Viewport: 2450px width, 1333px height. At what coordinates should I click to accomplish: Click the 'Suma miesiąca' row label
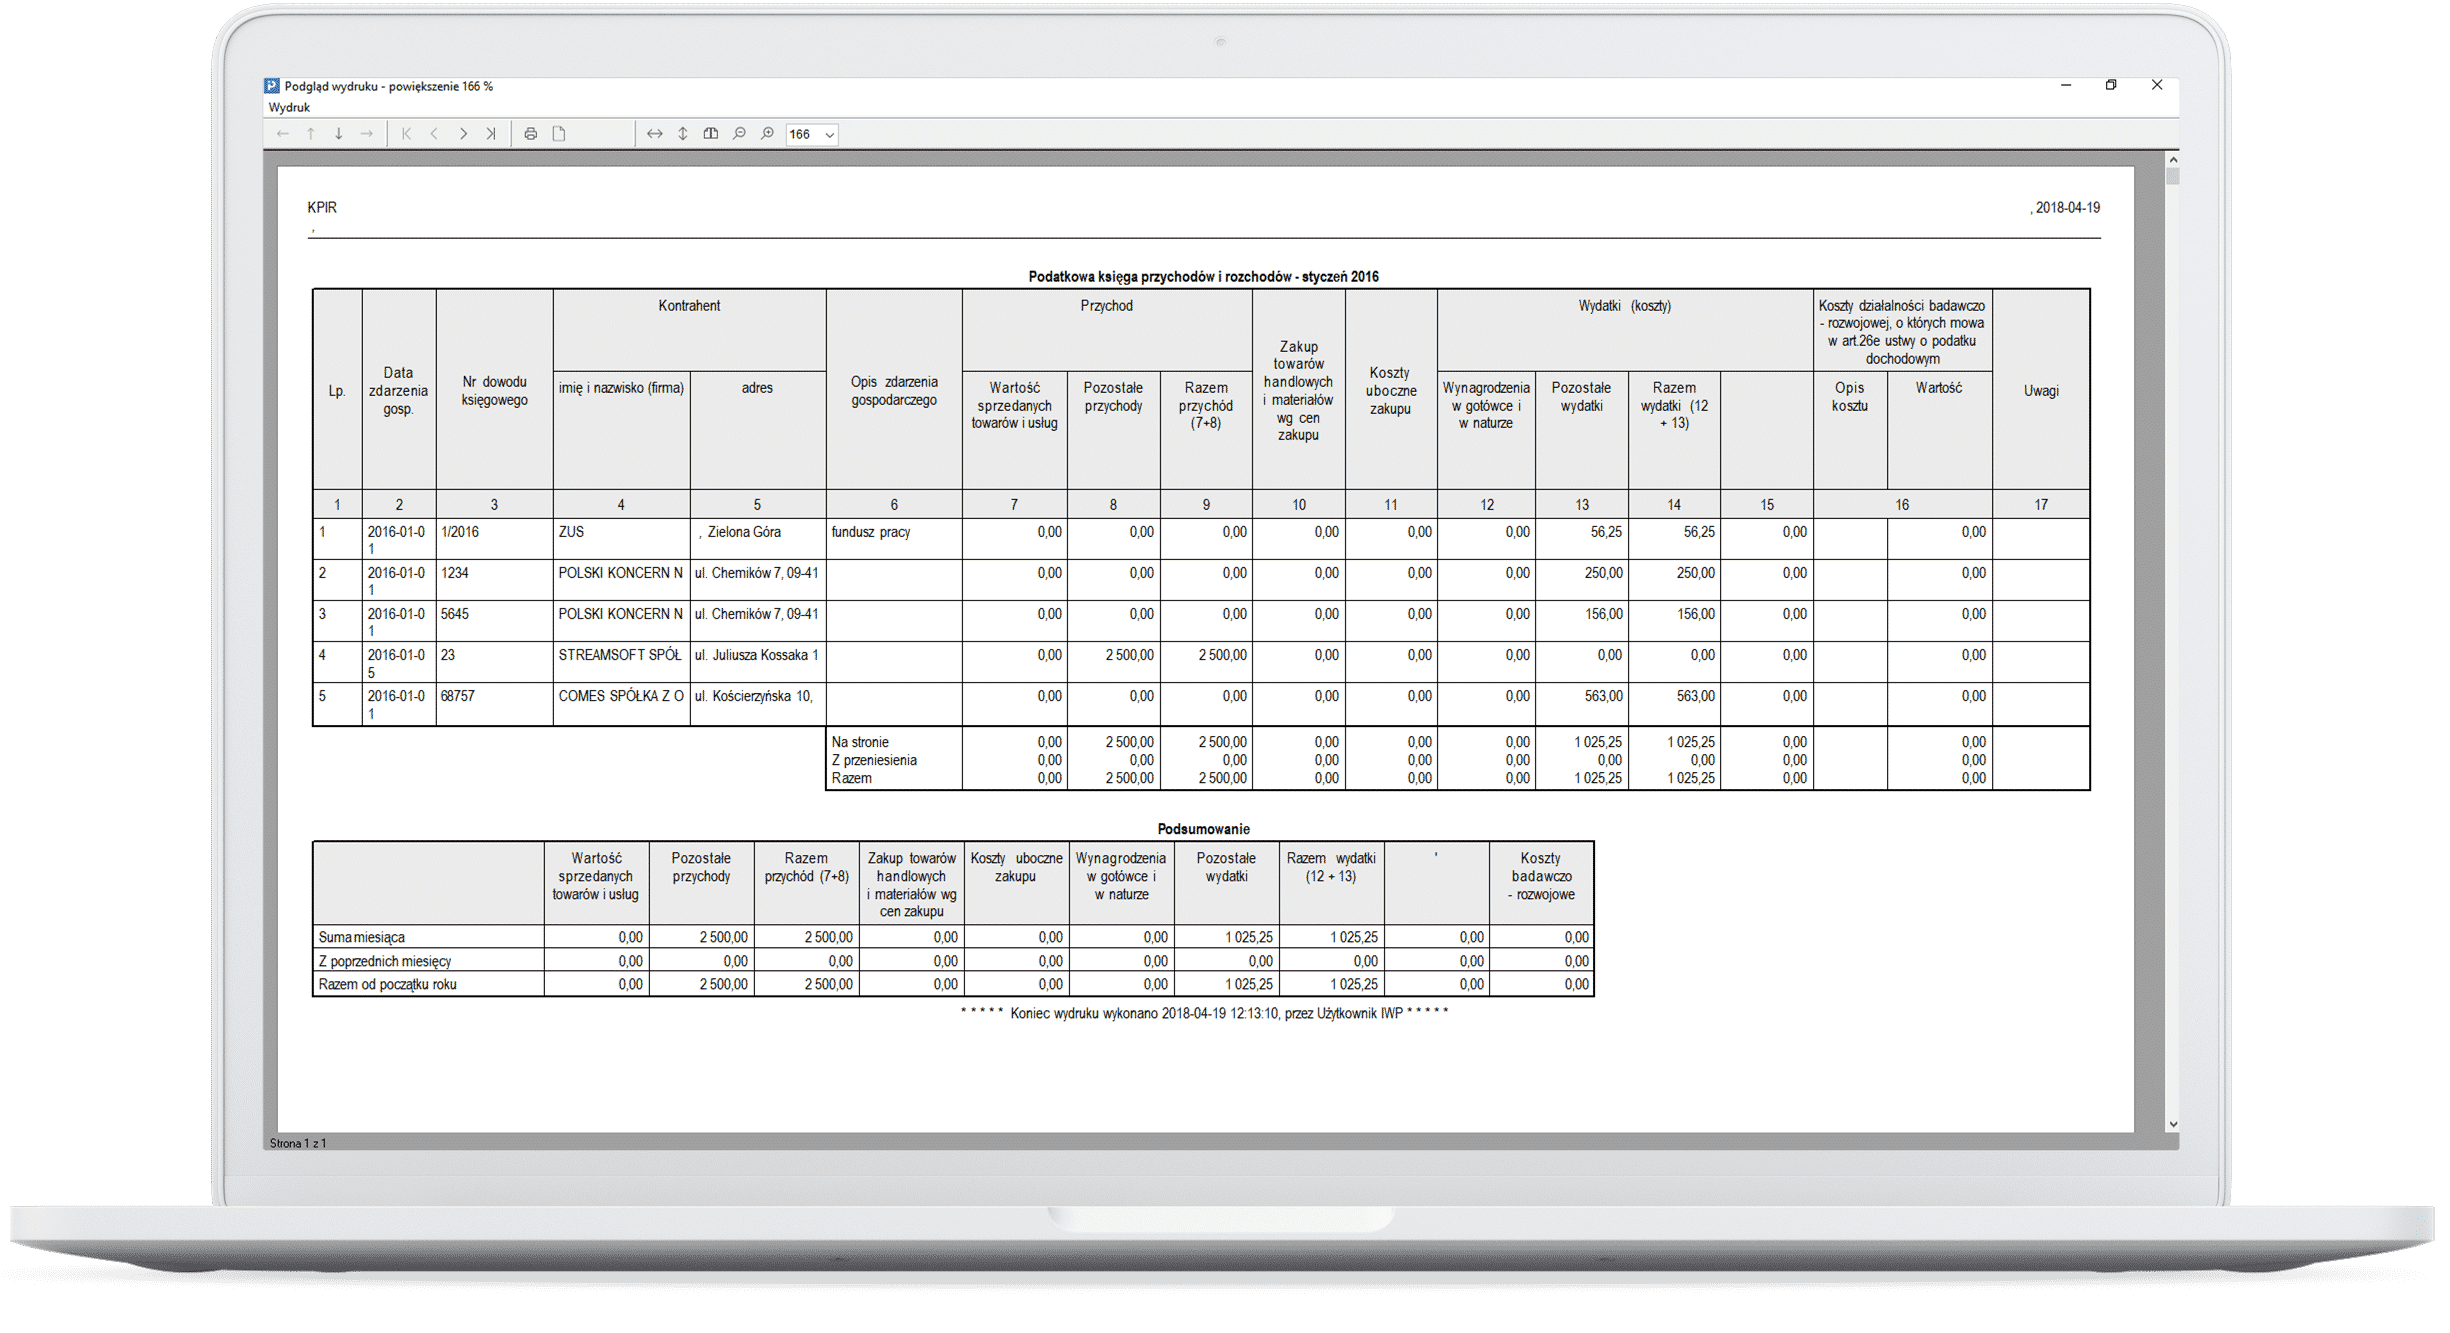click(361, 938)
